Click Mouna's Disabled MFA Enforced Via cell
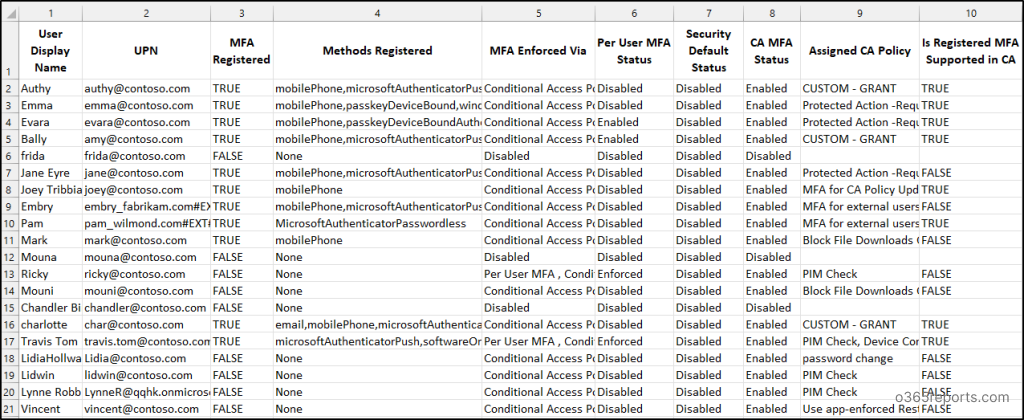Image resolution: width=1024 pixels, height=420 pixels. [538, 257]
